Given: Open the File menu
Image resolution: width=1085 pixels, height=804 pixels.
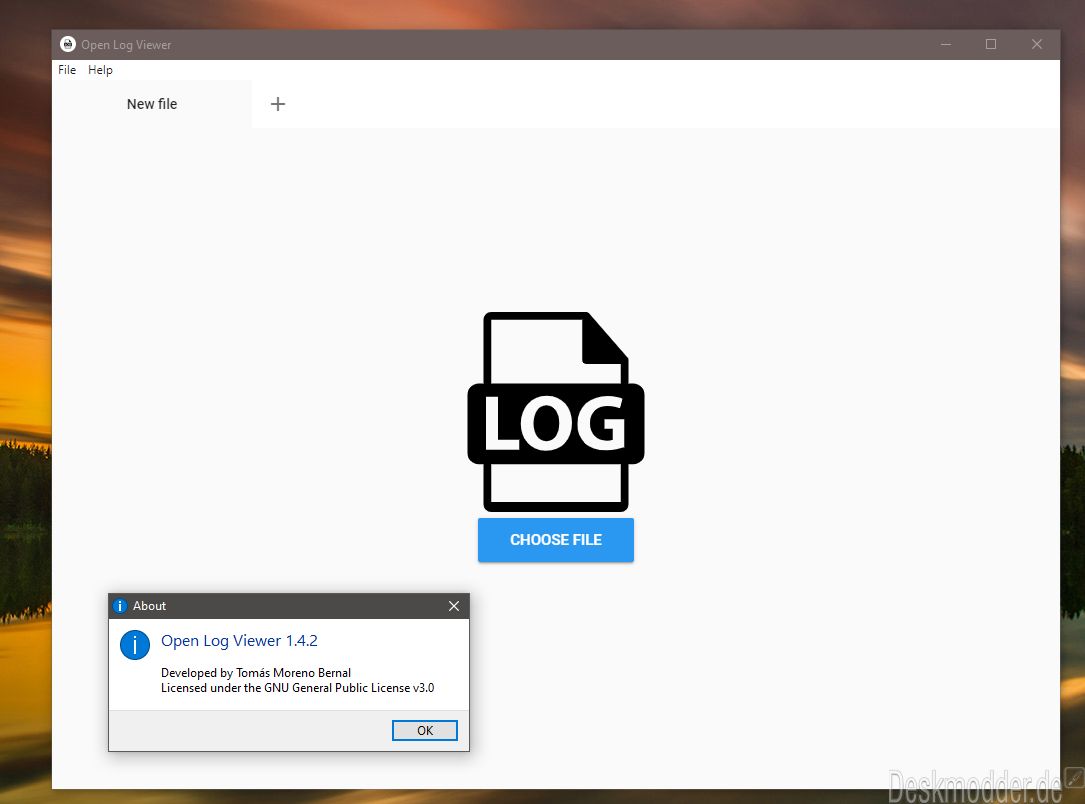Looking at the screenshot, I should tap(67, 70).
